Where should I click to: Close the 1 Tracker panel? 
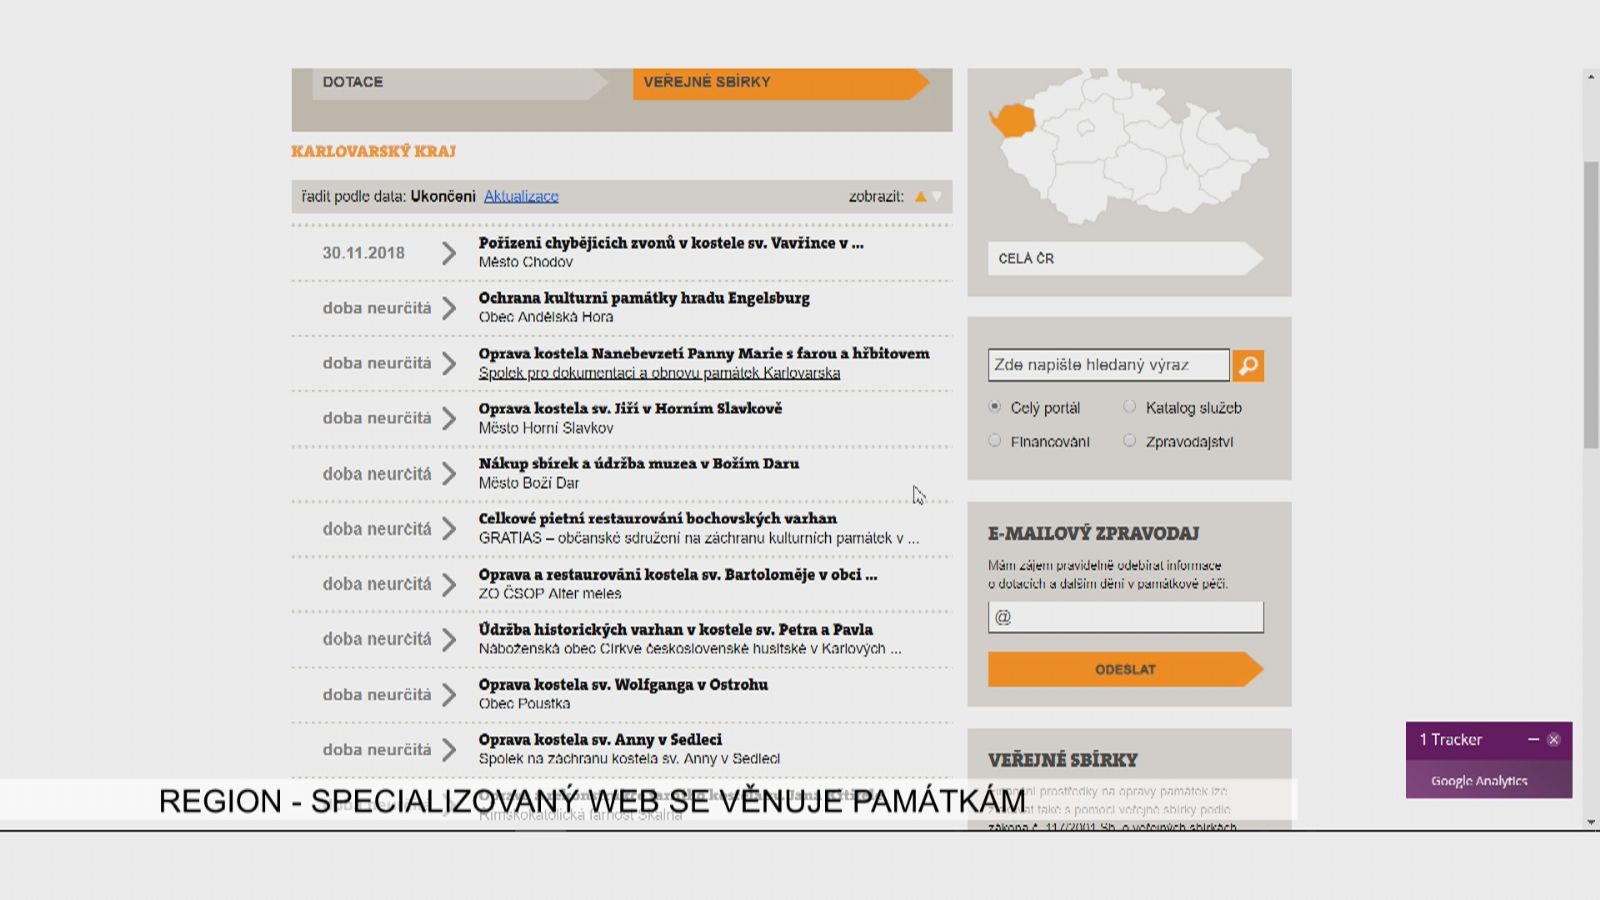click(1553, 740)
